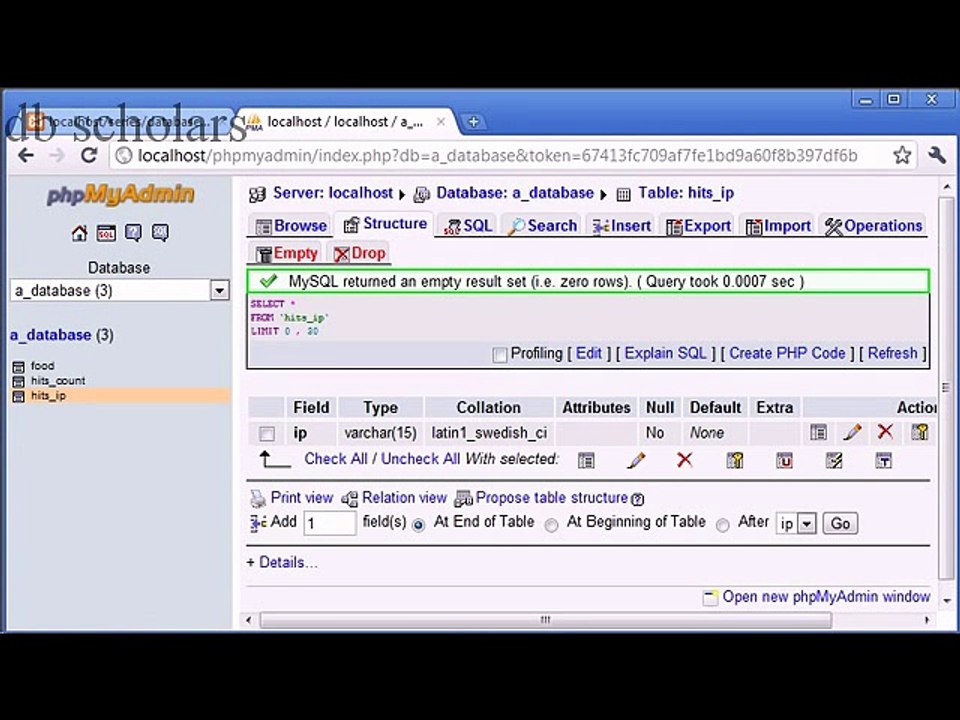
Task: Open the Insert tab
Action: pos(621,226)
